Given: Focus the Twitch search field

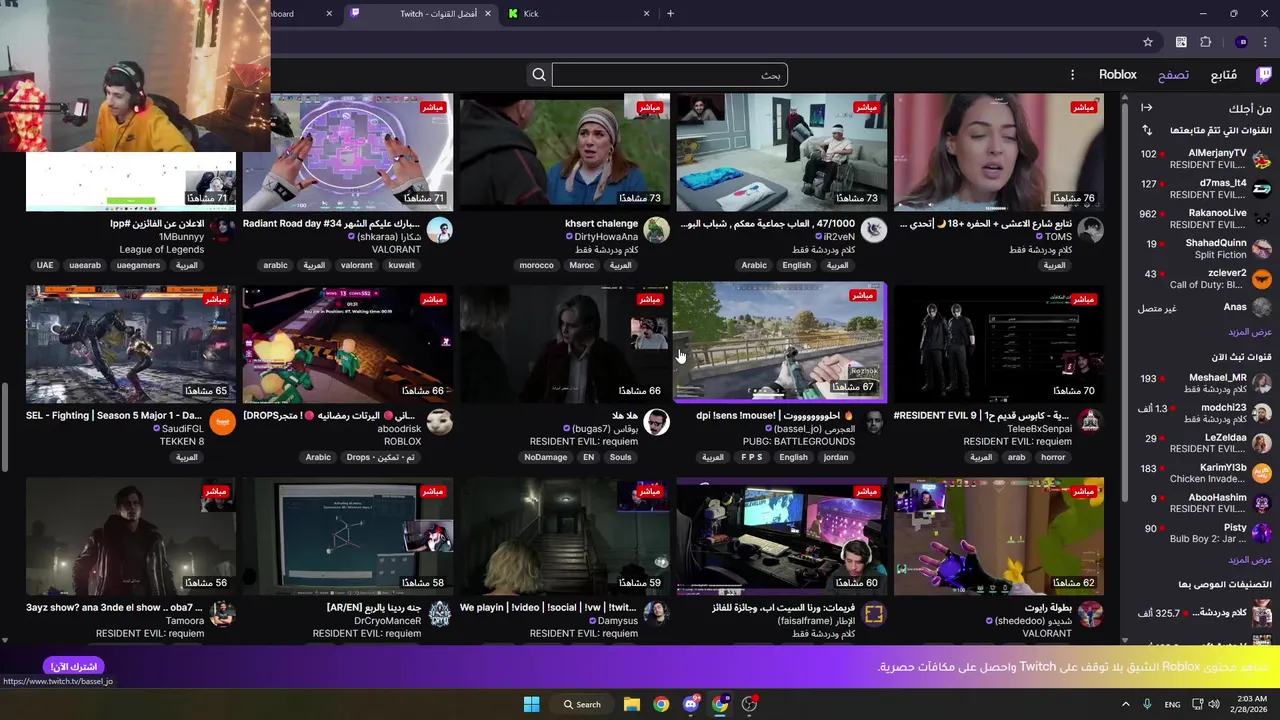Looking at the screenshot, I should coord(669,75).
